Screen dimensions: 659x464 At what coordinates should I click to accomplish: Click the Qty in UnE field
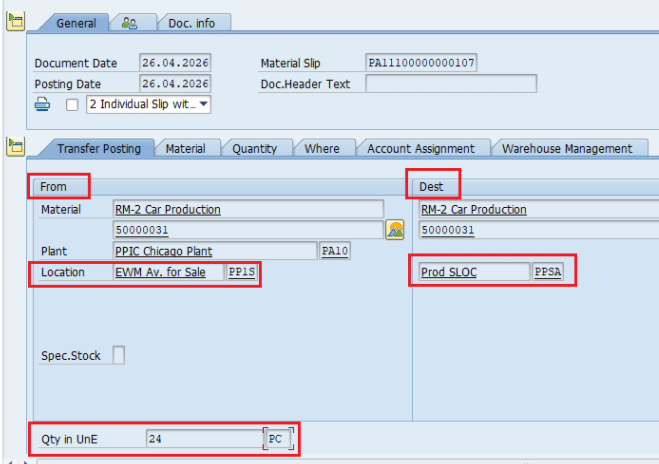point(203,438)
